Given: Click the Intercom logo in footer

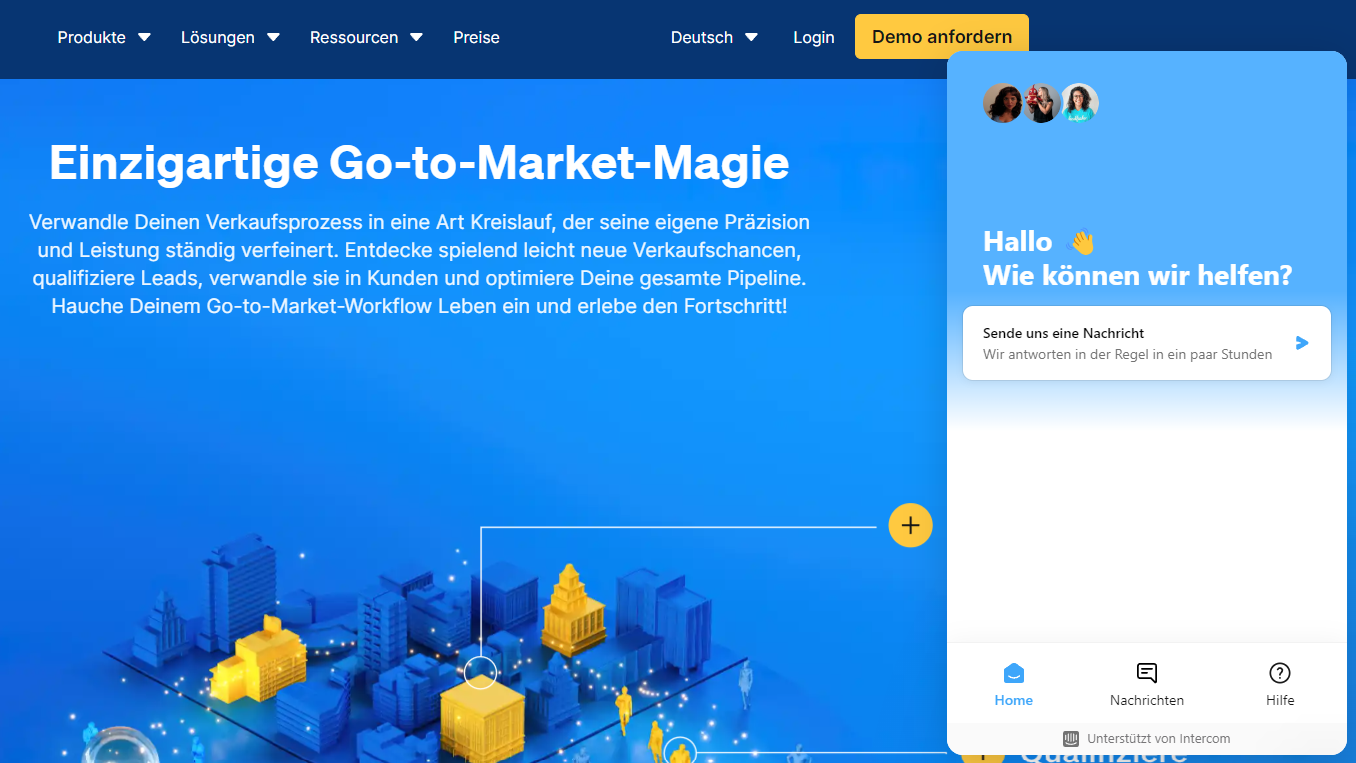Looking at the screenshot, I should tap(1071, 739).
